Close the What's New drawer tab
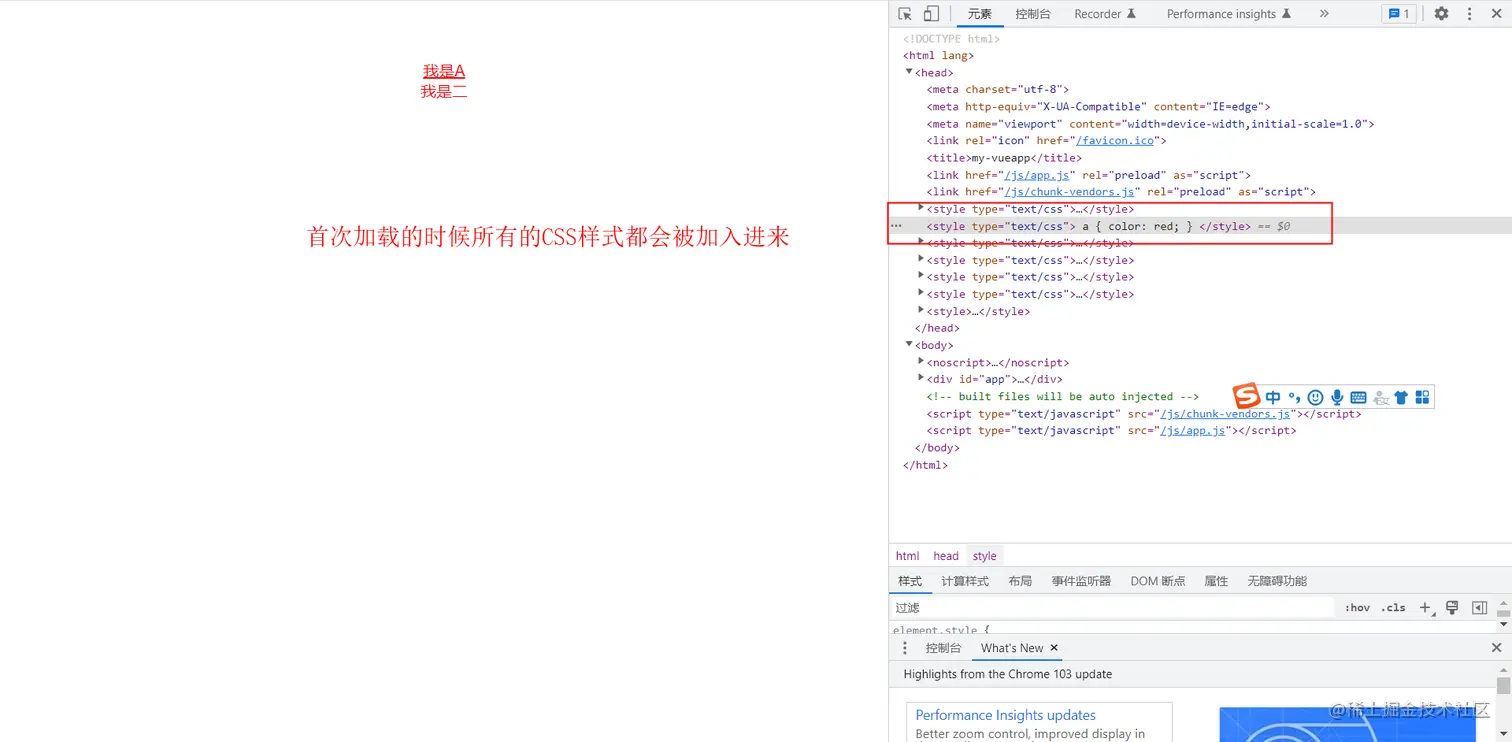Image resolution: width=1512 pixels, height=742 pixels. tap(1054, 648)
